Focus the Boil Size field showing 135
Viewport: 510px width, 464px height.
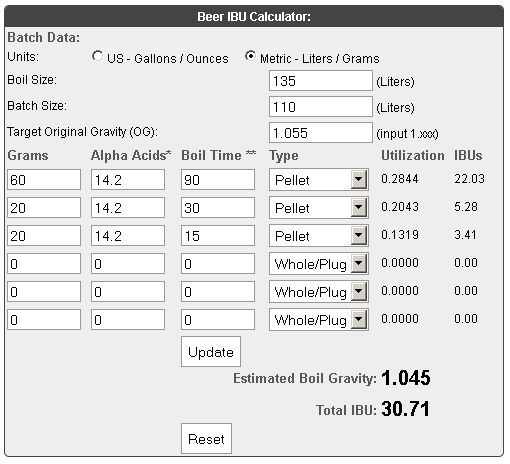tap(321, 81)
